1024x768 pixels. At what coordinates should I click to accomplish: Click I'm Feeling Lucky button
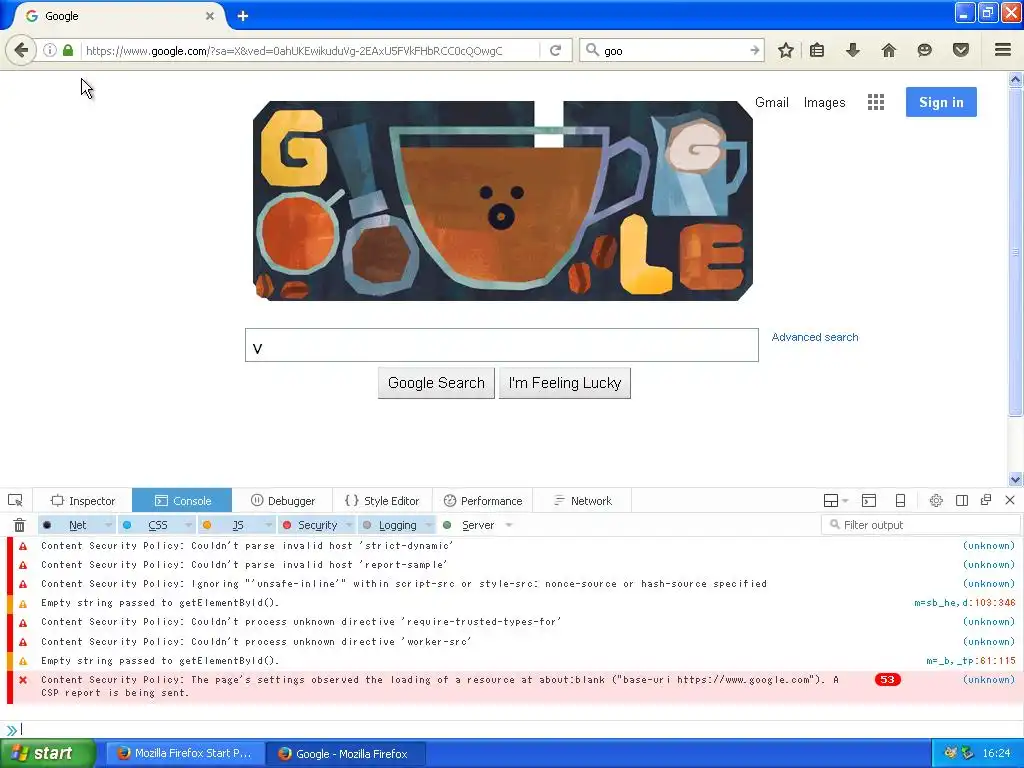pyautogui.click(x=565, y=383)
